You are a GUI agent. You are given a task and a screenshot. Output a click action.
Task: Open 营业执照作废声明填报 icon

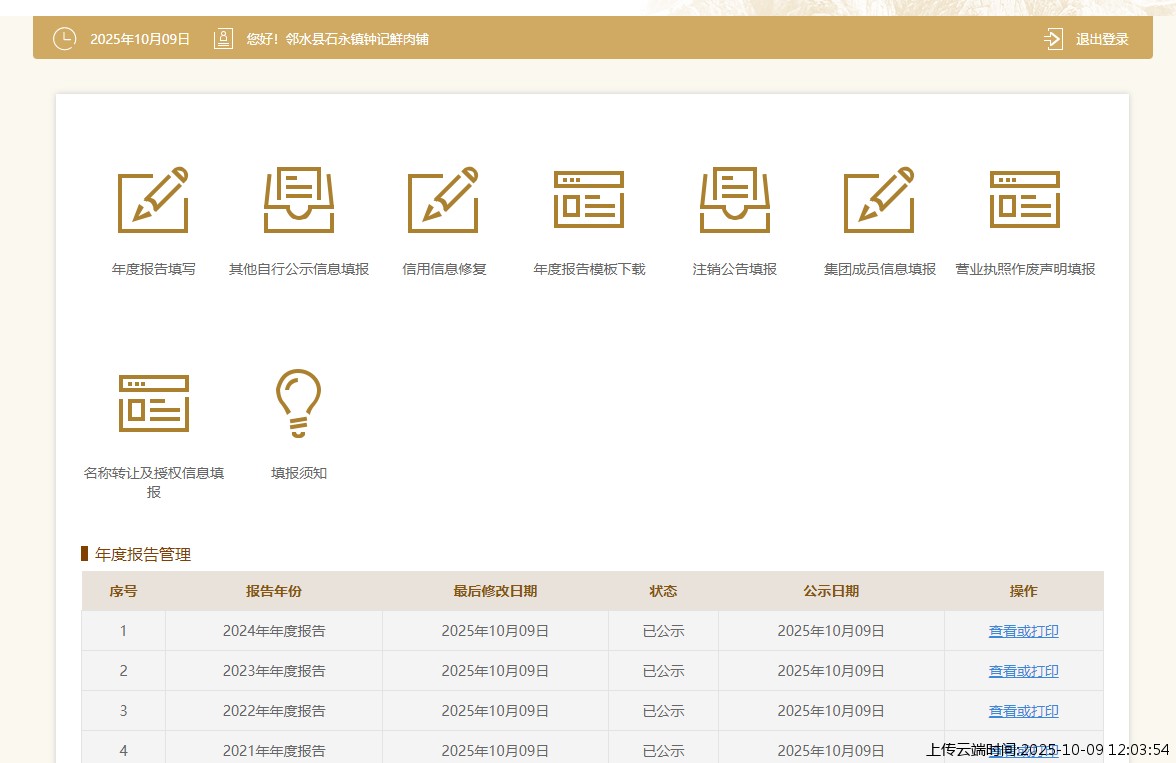[x=1024, y=200]
